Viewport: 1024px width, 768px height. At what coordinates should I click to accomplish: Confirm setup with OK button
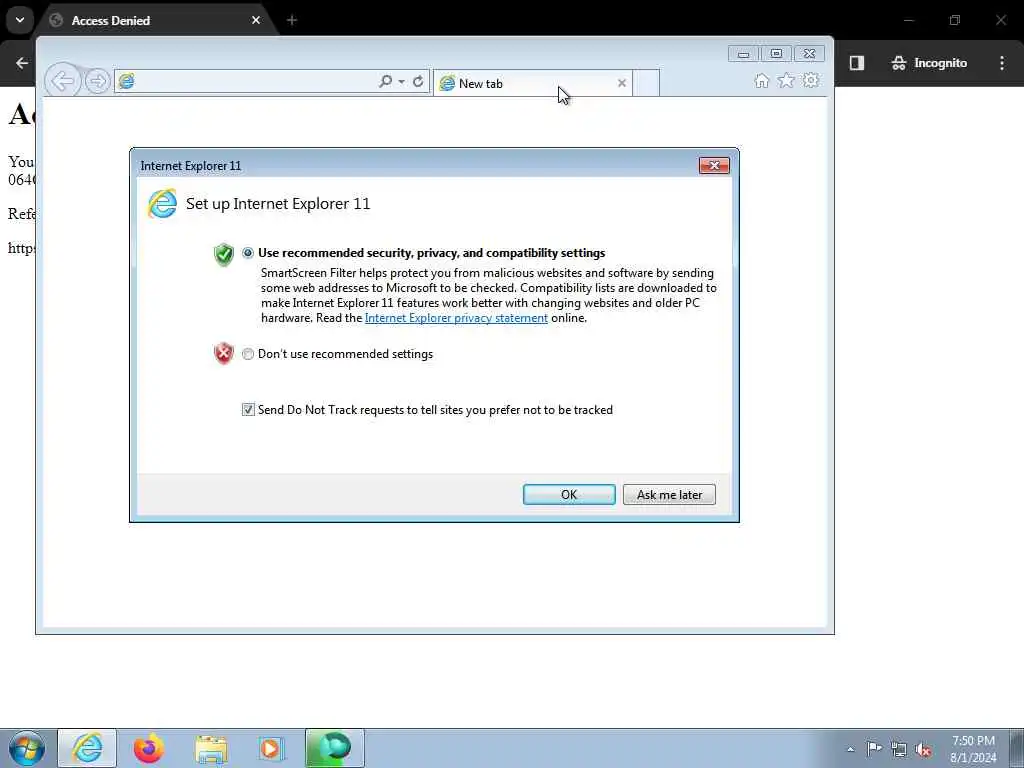(569, 494)
